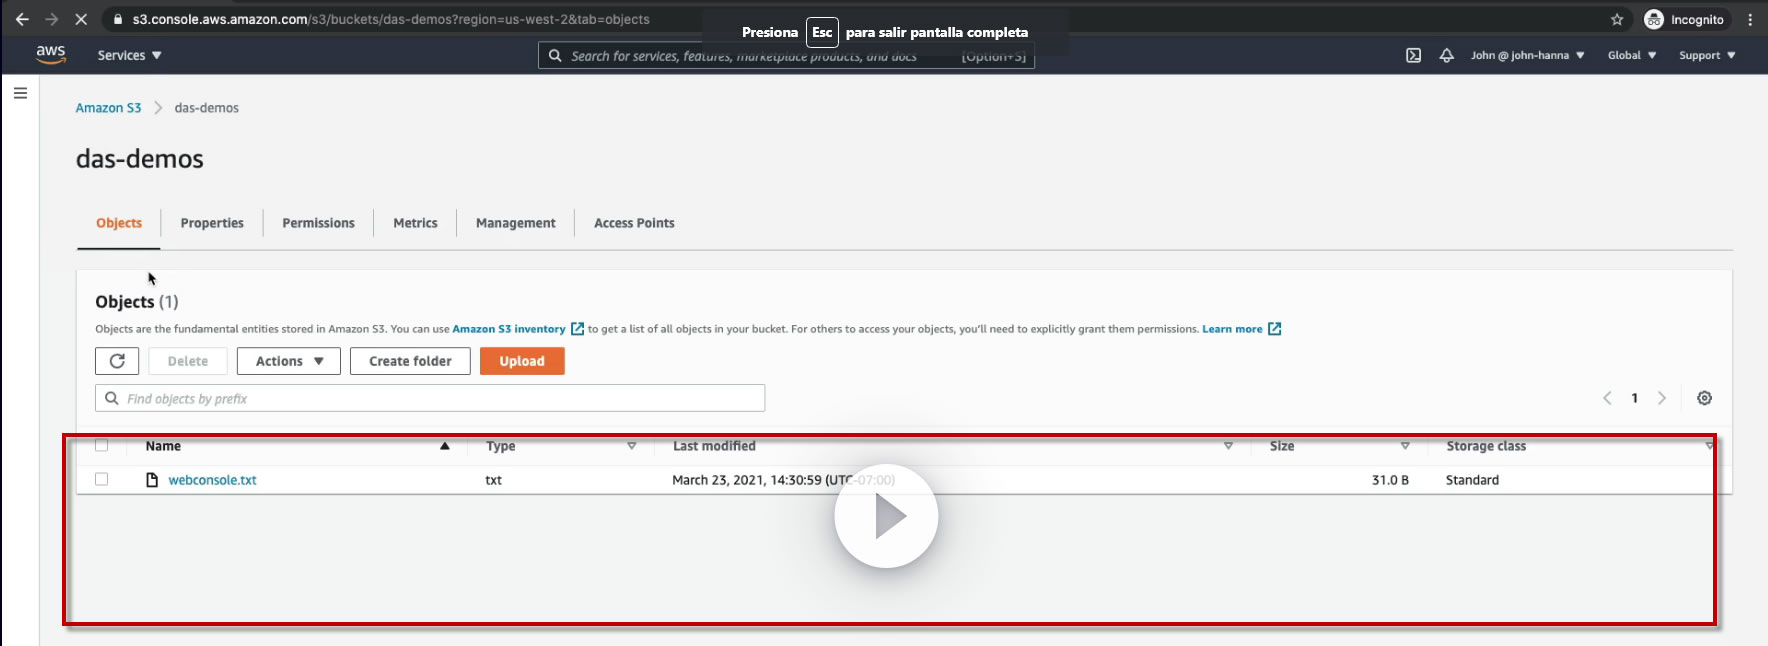Go to the Amazon S3 breadcrumb link

tap(108, 108)
